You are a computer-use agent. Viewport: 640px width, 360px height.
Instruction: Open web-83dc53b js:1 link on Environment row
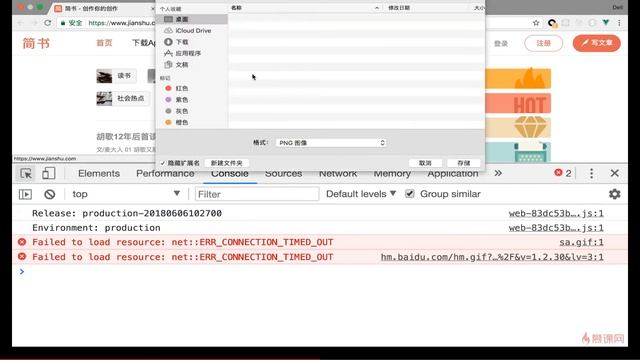point(556,227)
